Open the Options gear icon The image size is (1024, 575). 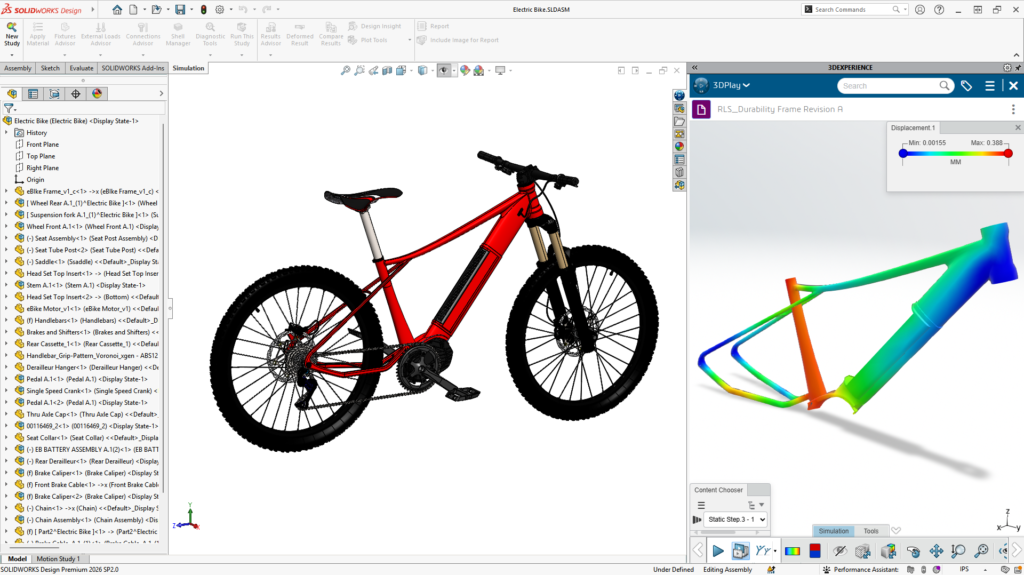click(x=219, y=10)
